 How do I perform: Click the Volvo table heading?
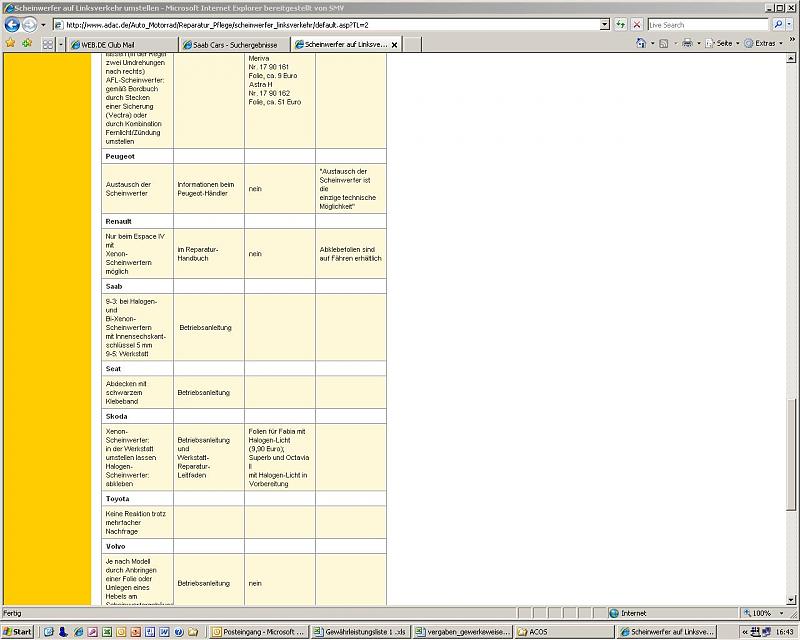click(x=115, y=546)
